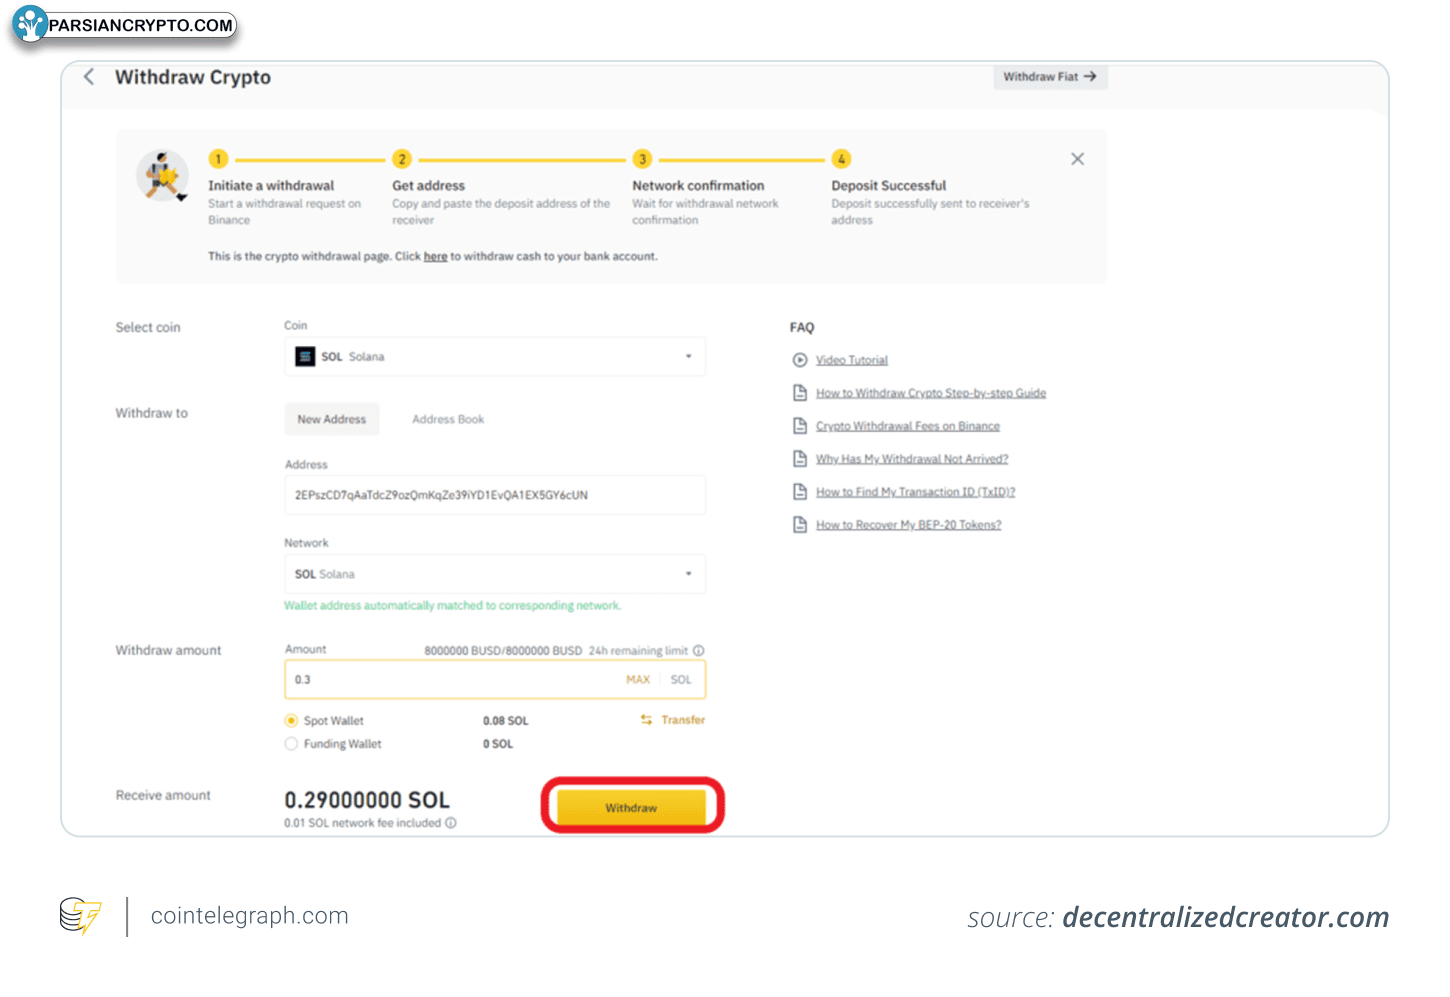Click the '0.08 SOL' spot balance
This screenshot has height=997, width=1450.
pos(506,721)
